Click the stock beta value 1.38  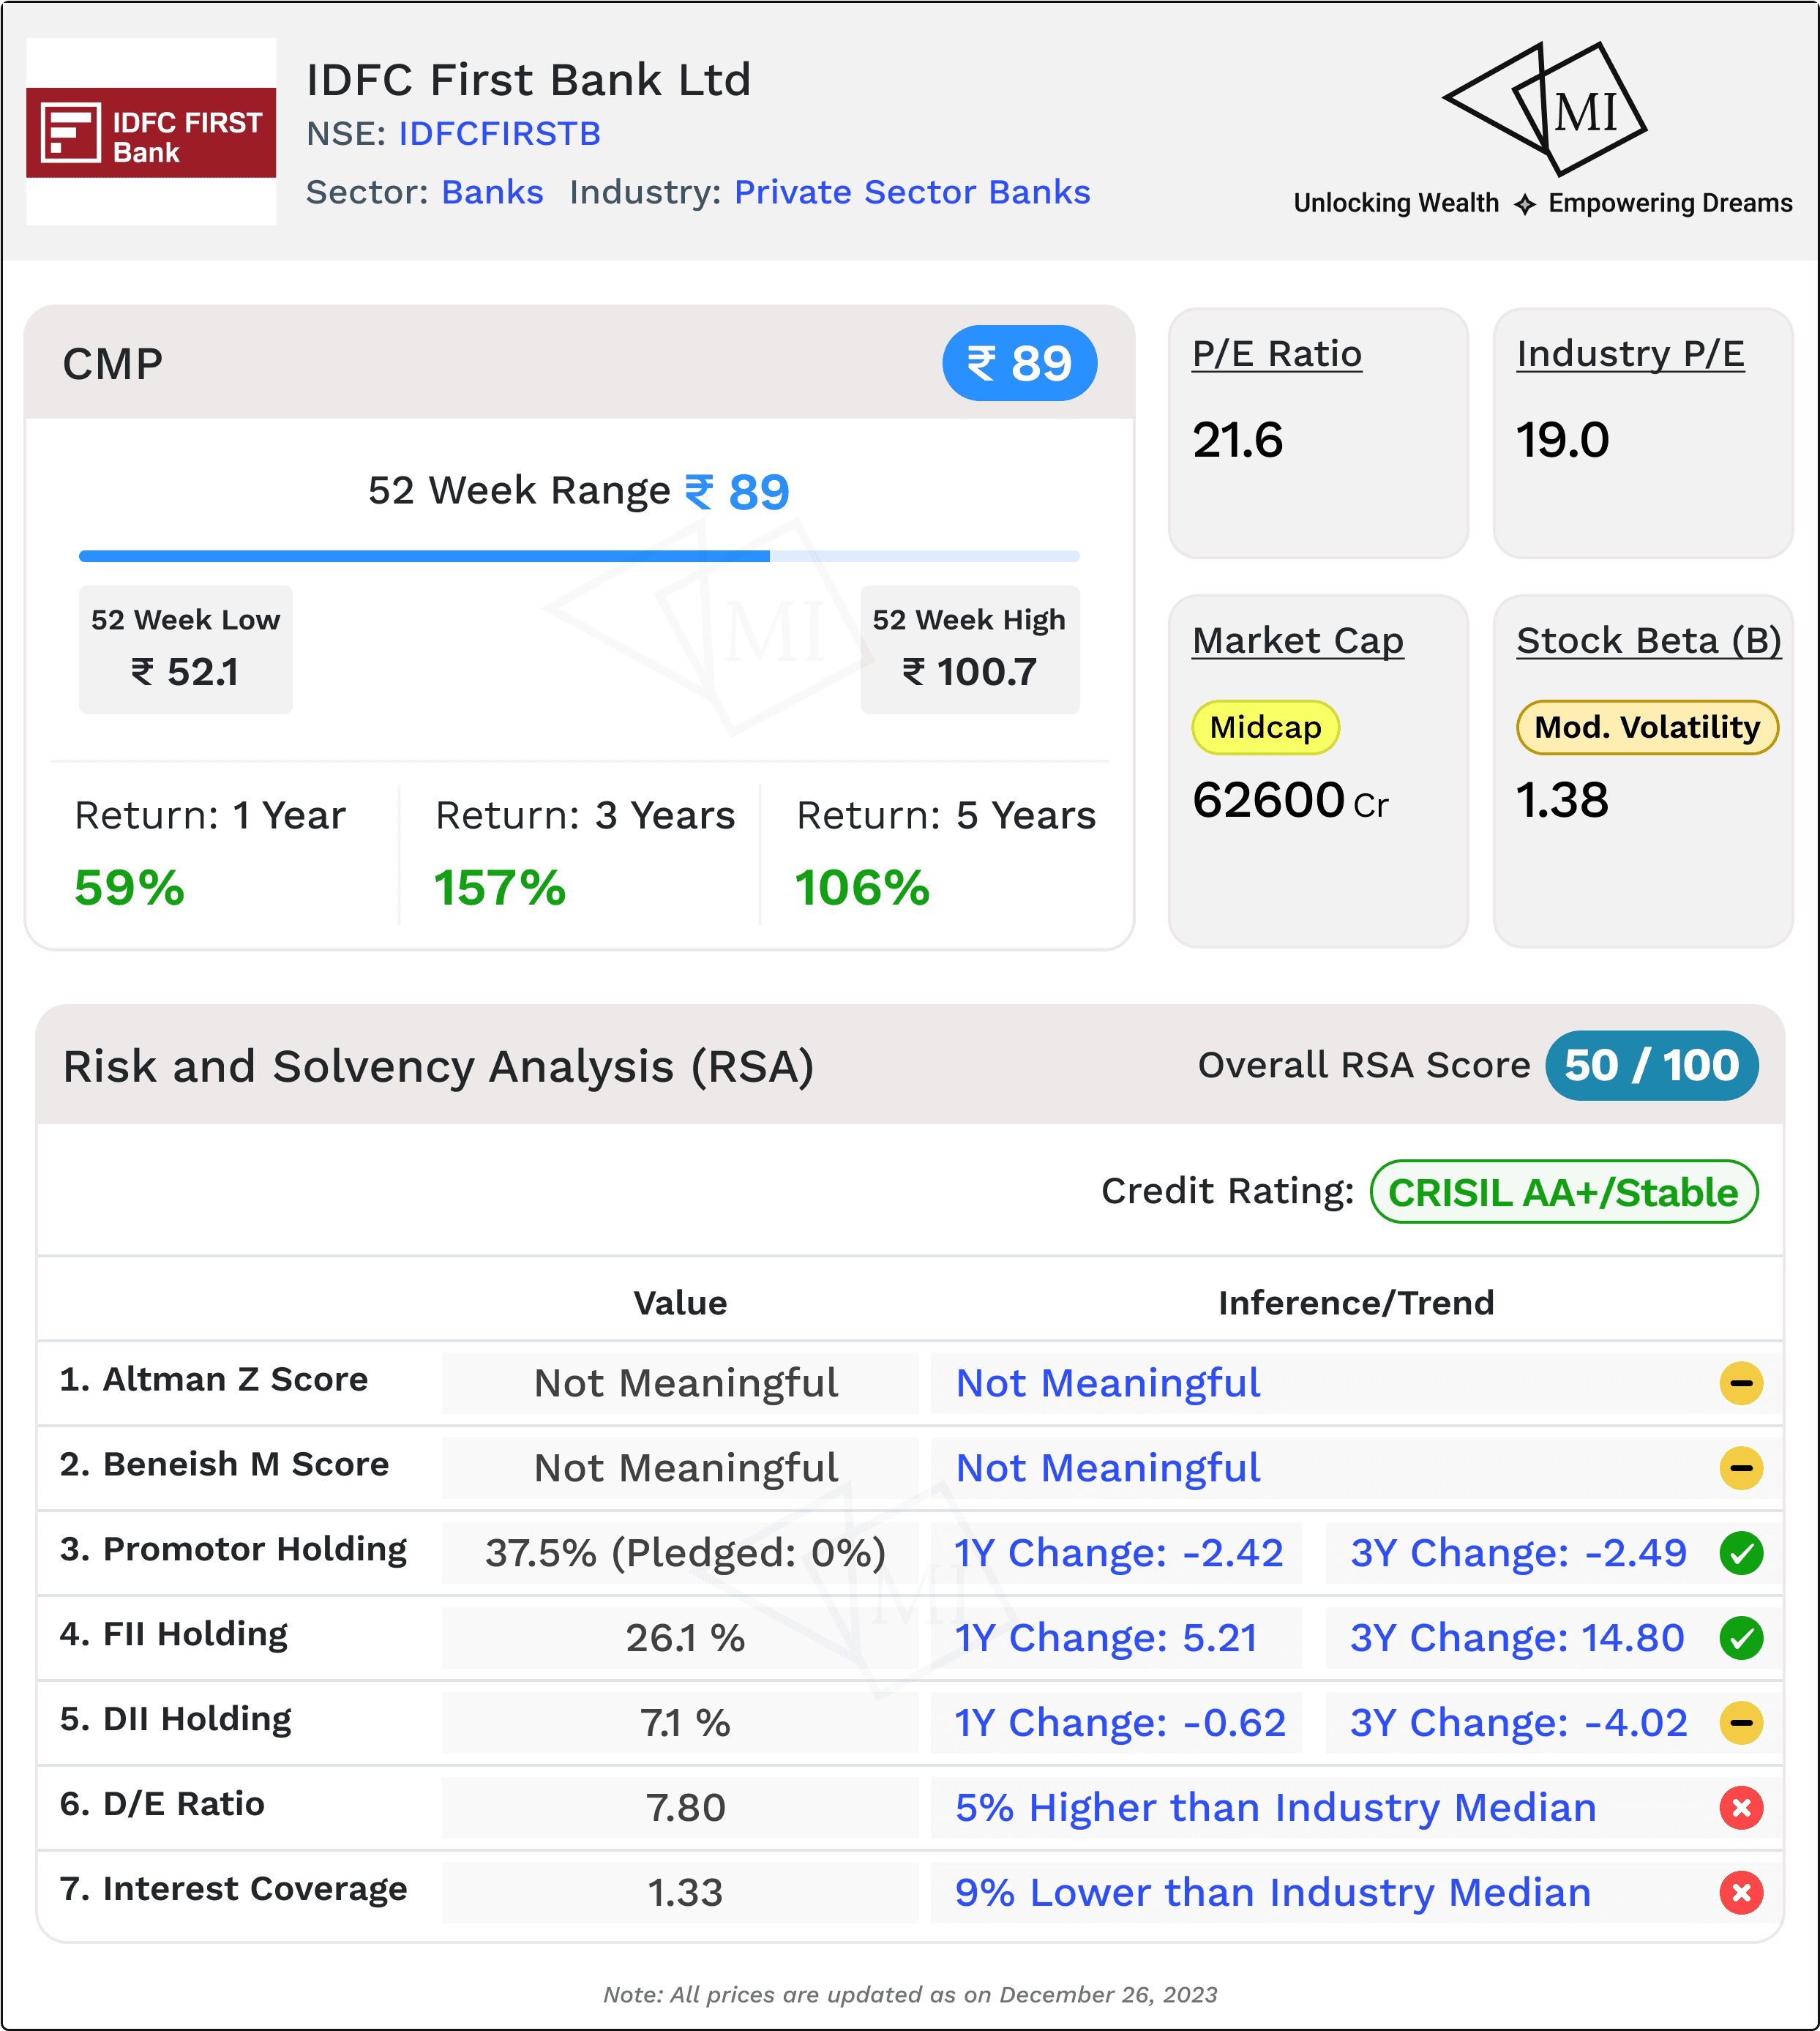point(1563,800)
